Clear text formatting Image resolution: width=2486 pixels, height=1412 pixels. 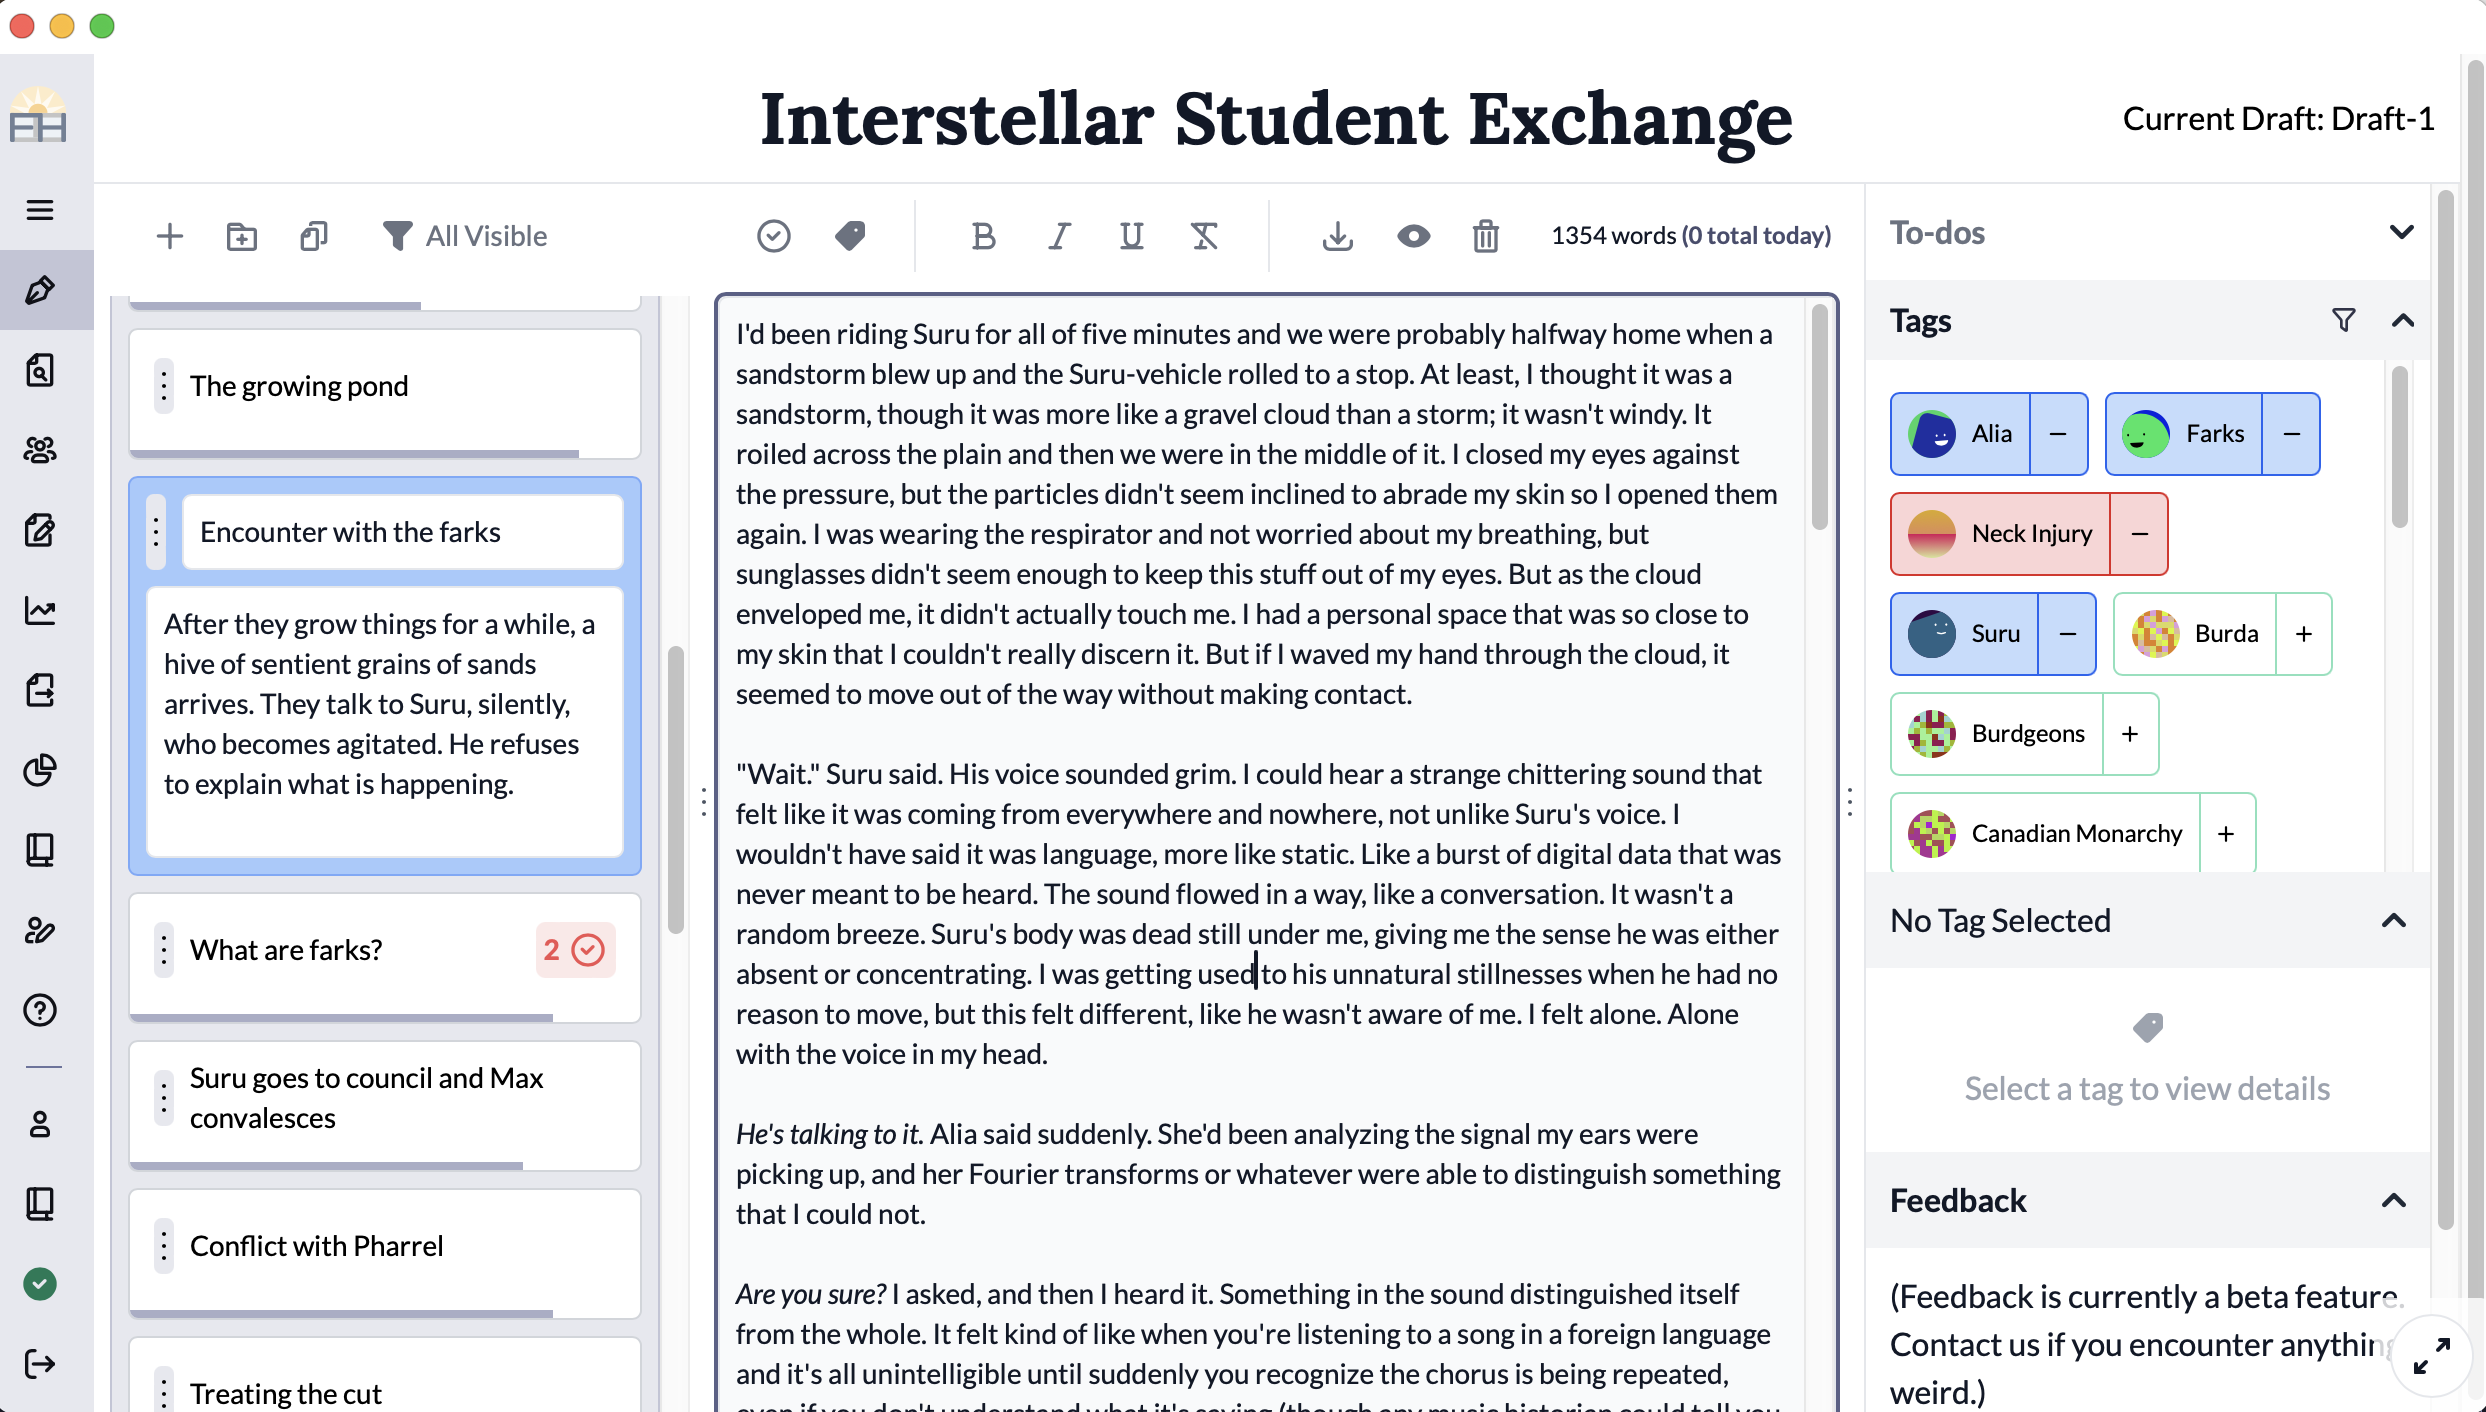point(1205,236)
